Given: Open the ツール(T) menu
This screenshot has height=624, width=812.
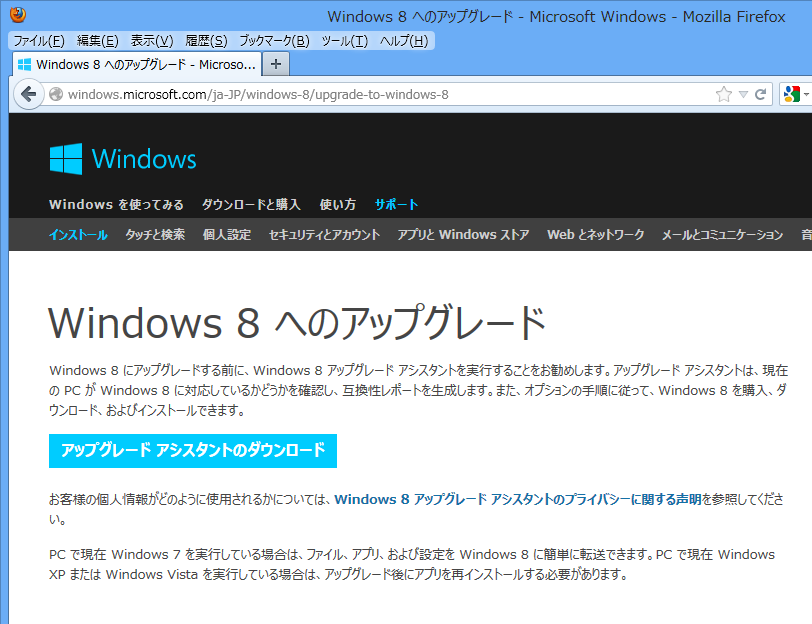Looking at the screenshot, I should coord(344,40).
